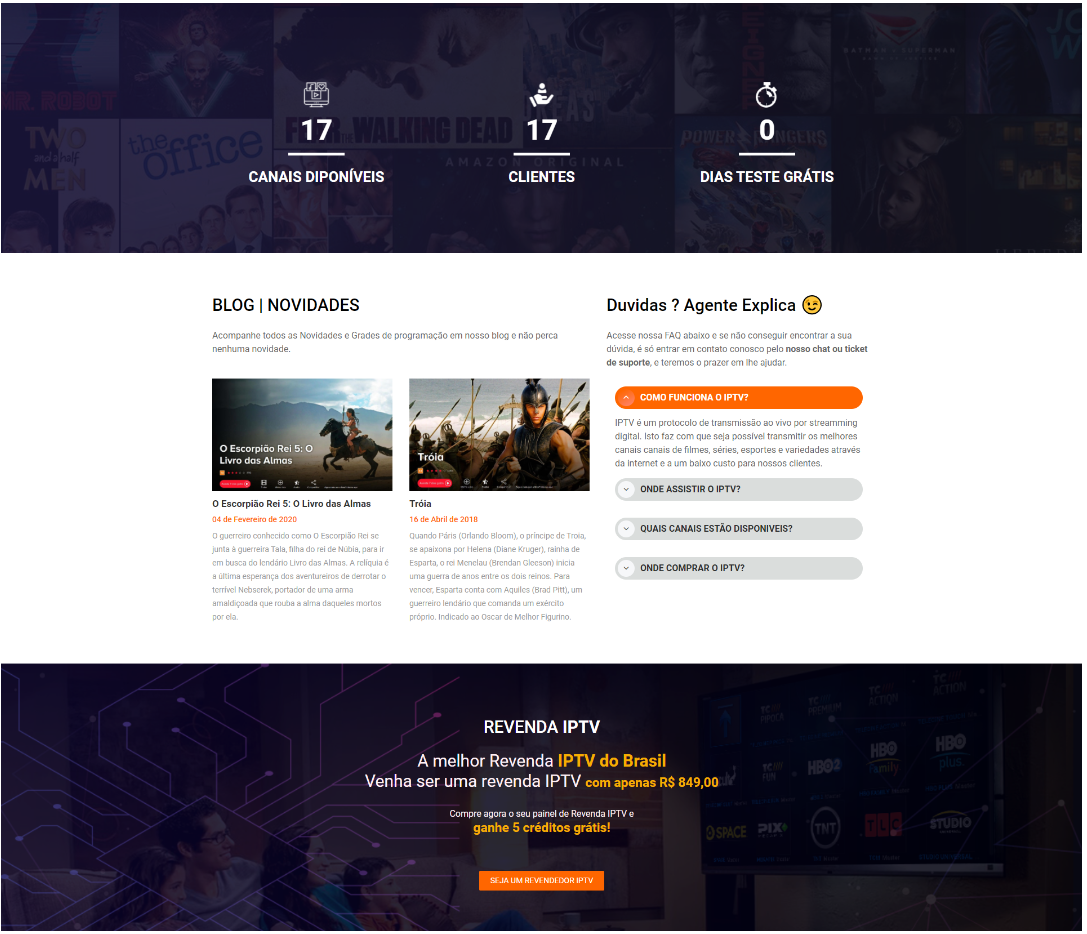Open the Tróia movie thumbnail image
This screenshot has width=1087, height=934.
coord(499,435)
